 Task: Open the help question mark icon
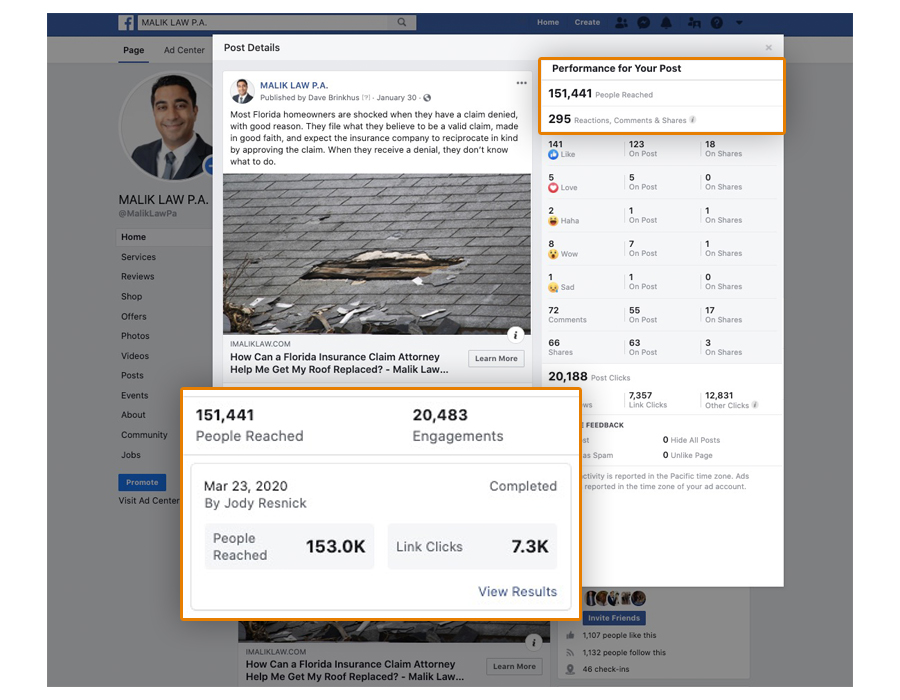(x=716, y=22)
